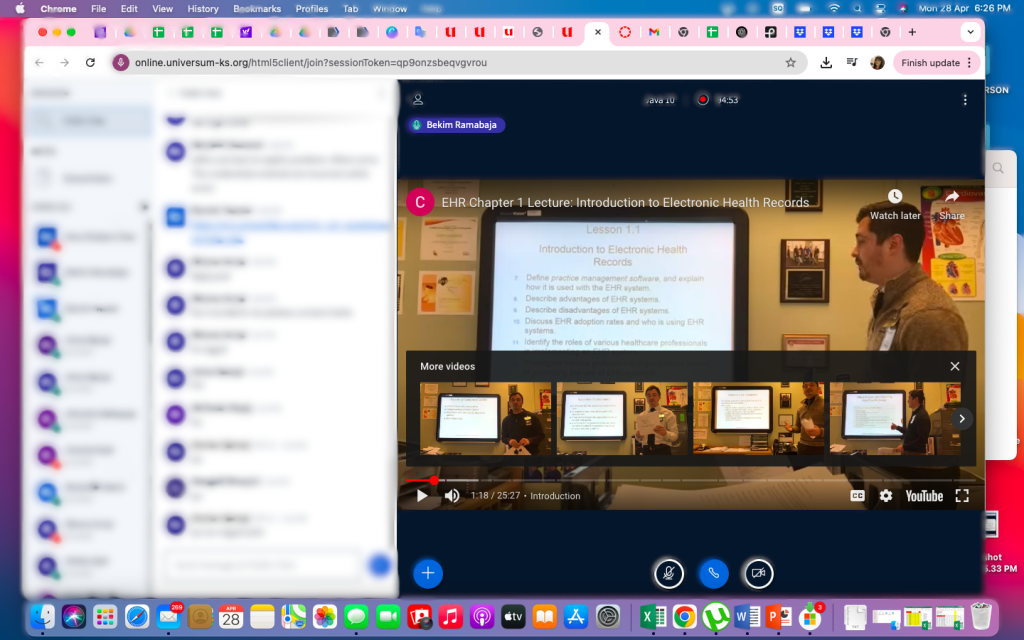This screenshot has width=1024, height=640.
Task: Click Bekim Ramabaja presenter label
Action: tap(456, 125)
